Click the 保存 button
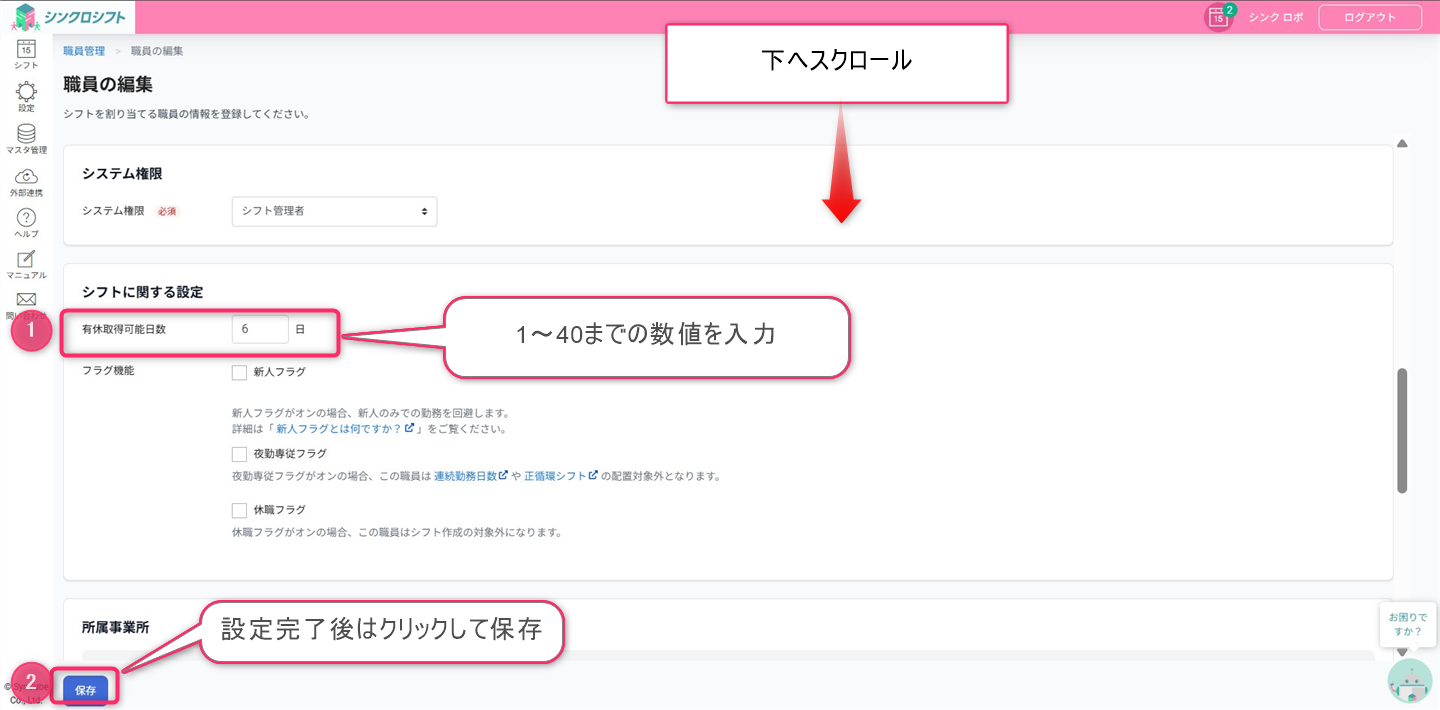Viewport: 1440px width, 710px height. [x=85, y=690]
